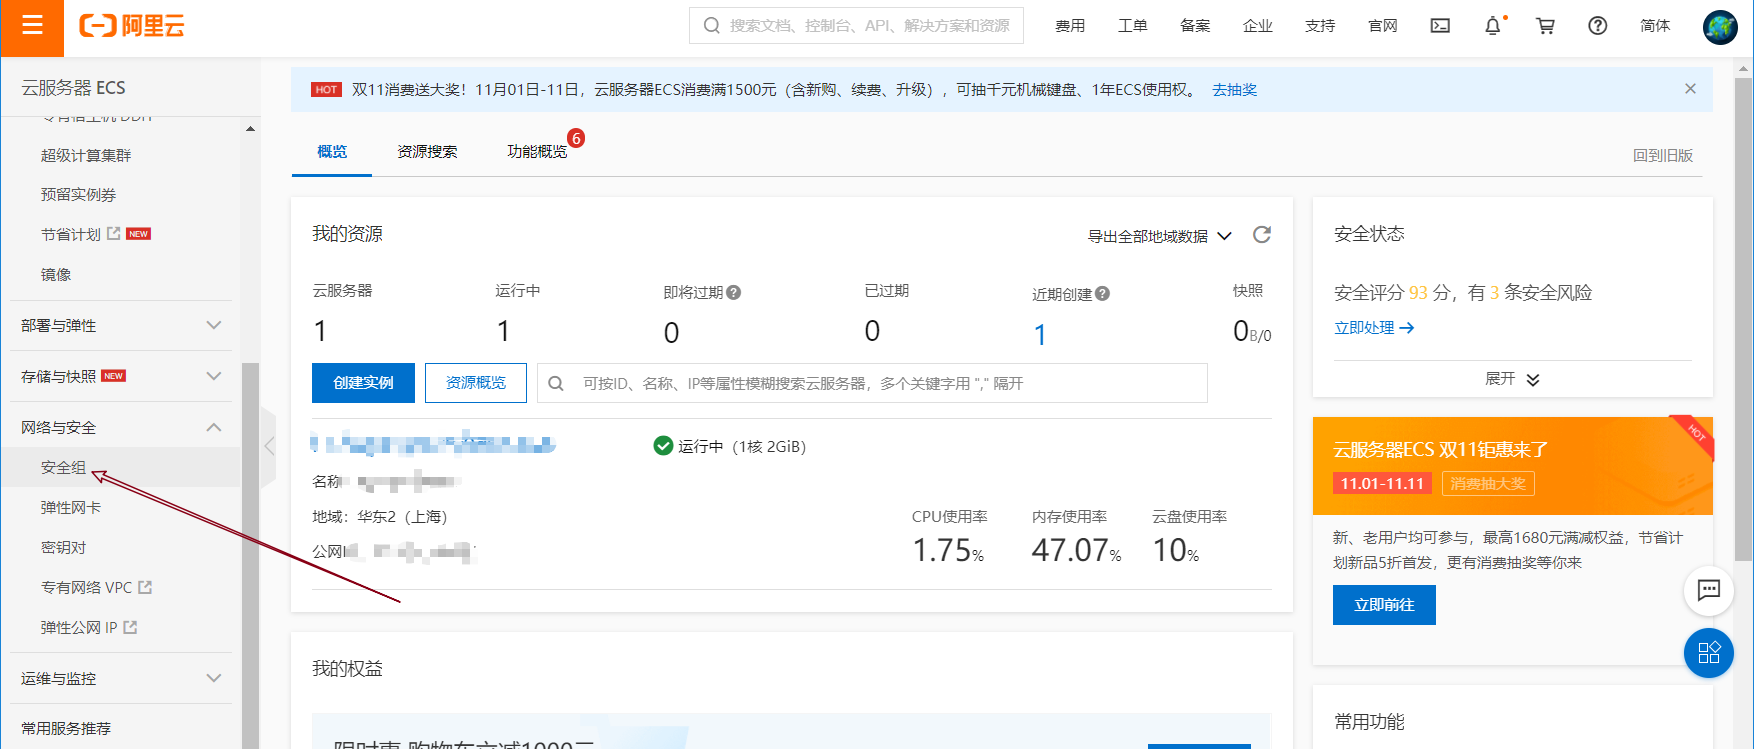
Task: Click the 立即处理 link
Action: point(1364,328)
